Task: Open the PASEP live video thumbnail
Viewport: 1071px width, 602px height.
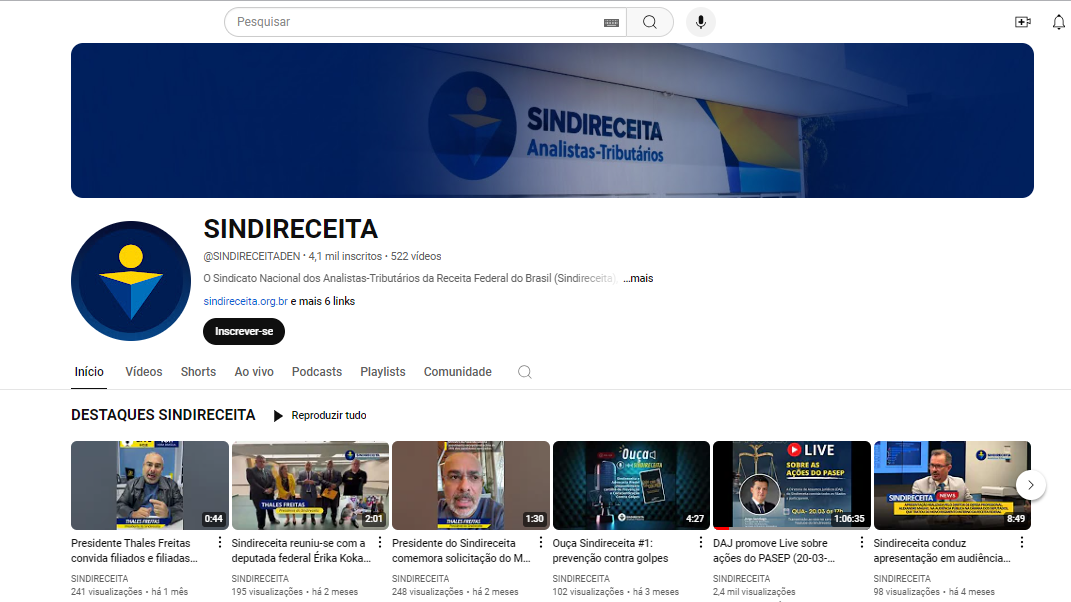Action: [791, 485]
